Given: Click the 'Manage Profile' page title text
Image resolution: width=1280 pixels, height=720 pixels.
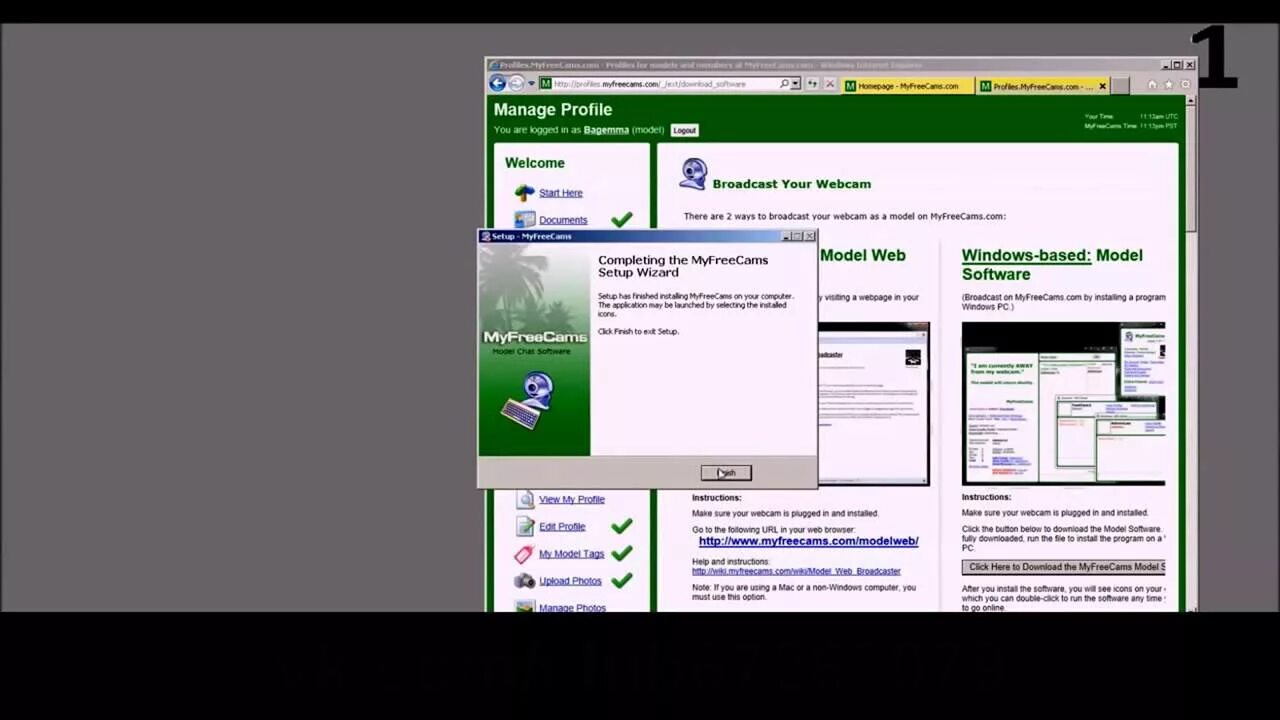Looking at the screenshot, I should pos(553,109).
